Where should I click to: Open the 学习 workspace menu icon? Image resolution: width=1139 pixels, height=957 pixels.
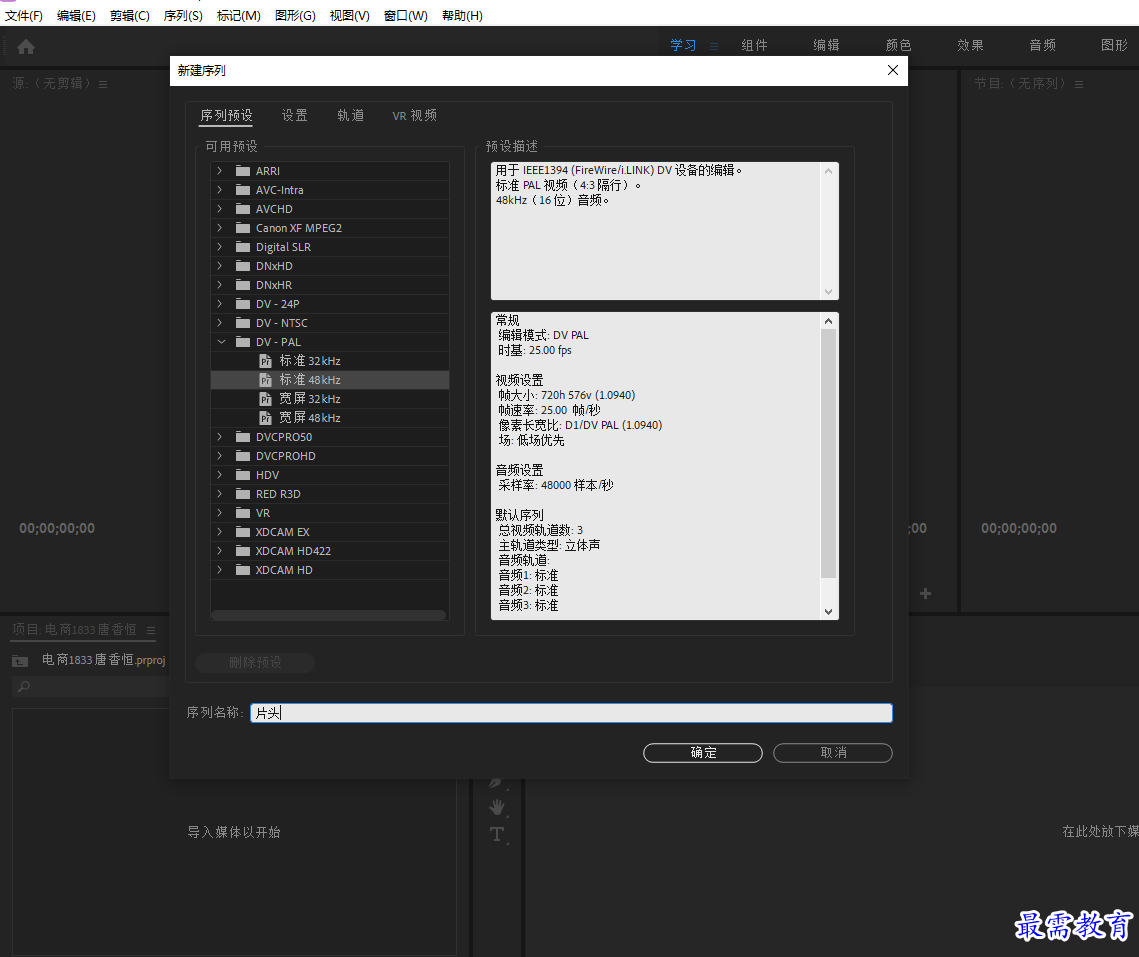click(714, 46)
